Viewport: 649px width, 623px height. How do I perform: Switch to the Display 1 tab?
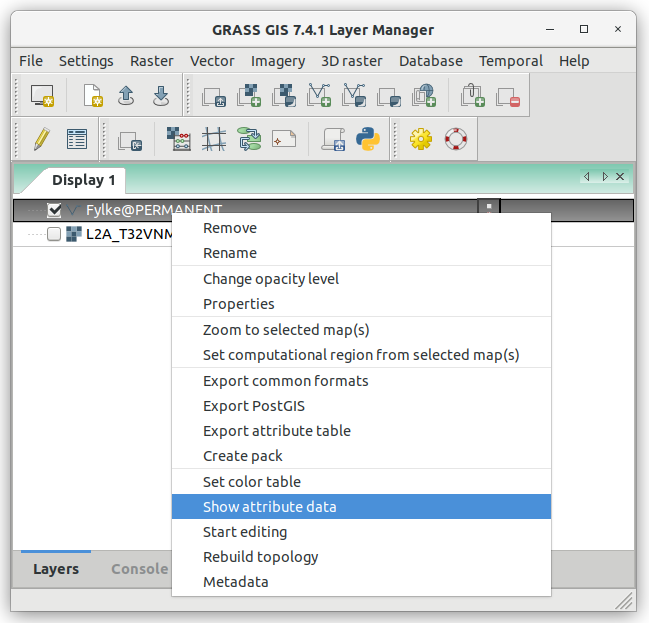[x=84, y=180]
